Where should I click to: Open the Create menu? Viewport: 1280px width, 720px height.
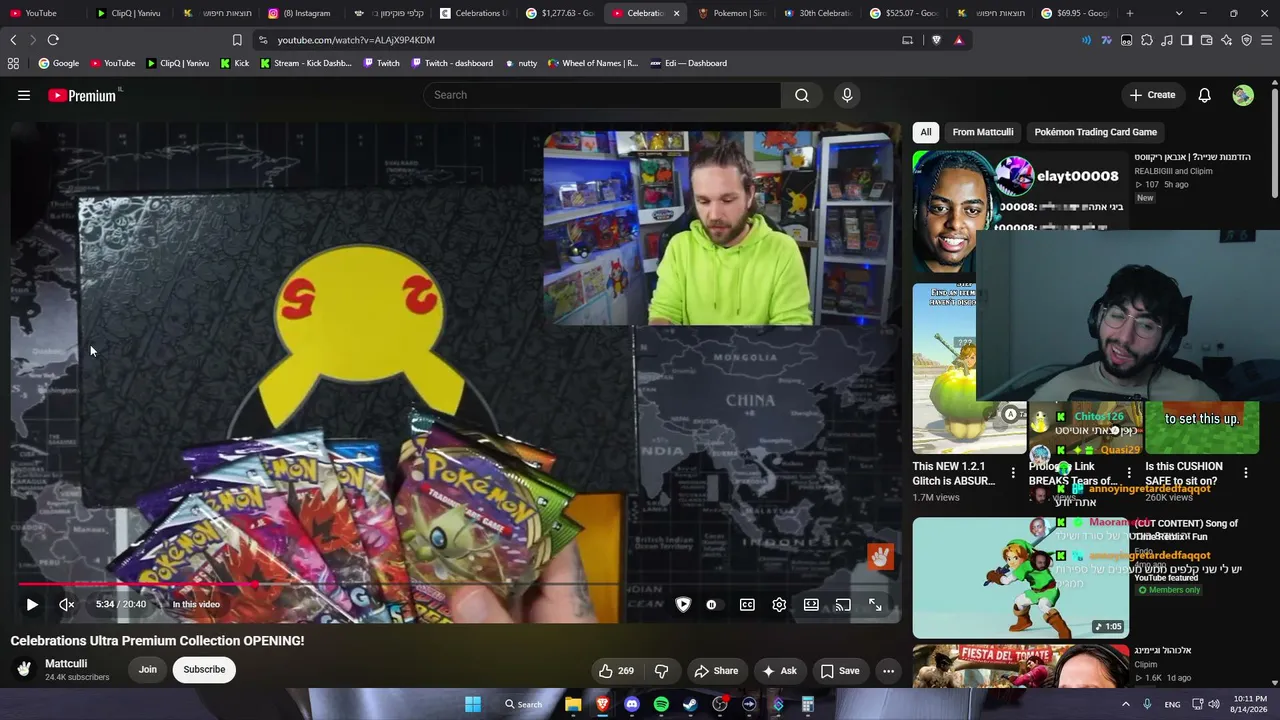(x=1152, y=95)
